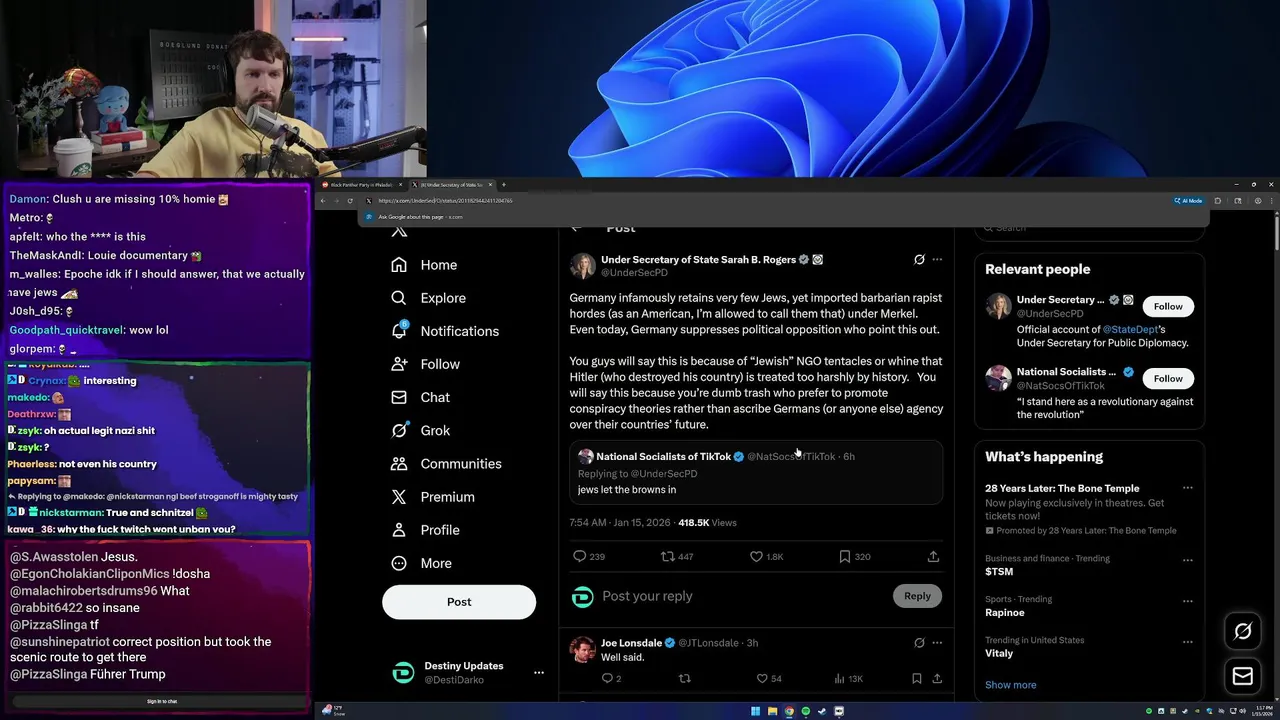The image size is (1280, 720).
Task: Share the main post via share icon
Action: point(933,557)
